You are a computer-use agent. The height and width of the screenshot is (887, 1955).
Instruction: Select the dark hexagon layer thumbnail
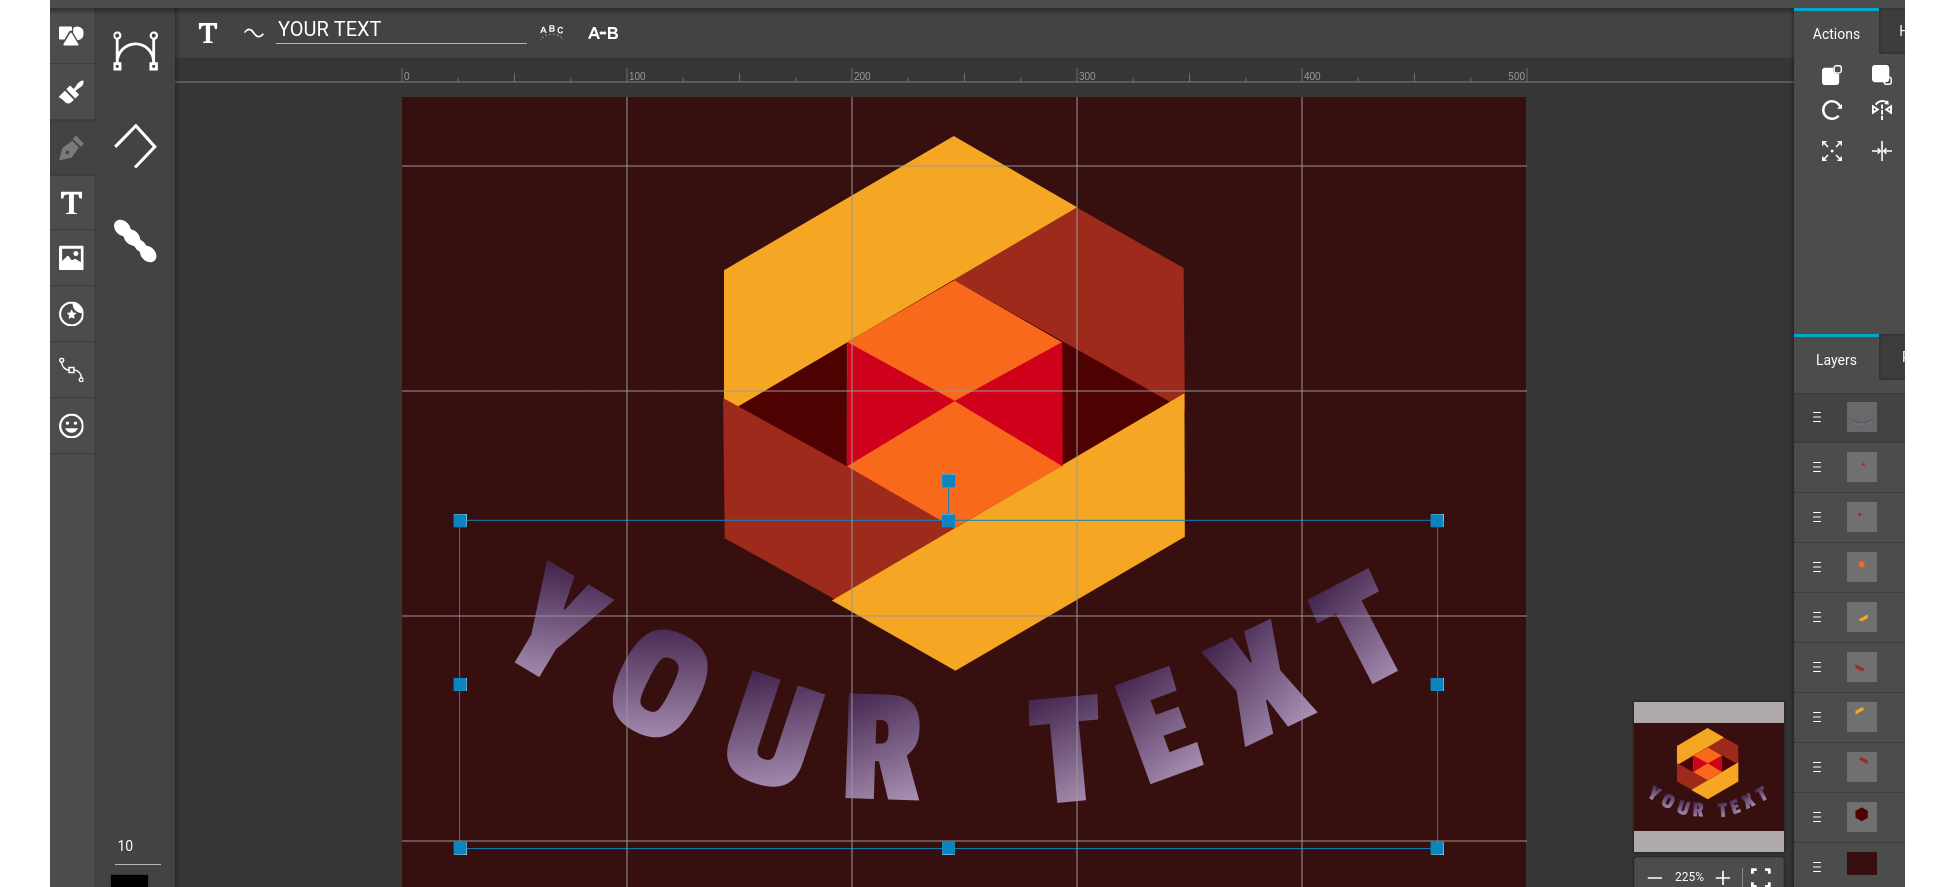click(x=1861, y=816)
